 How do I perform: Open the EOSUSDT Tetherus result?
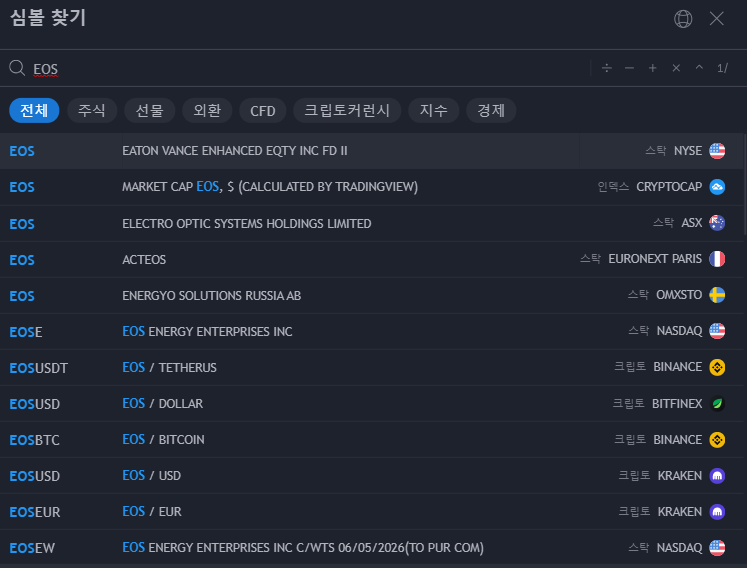point(372,367)
